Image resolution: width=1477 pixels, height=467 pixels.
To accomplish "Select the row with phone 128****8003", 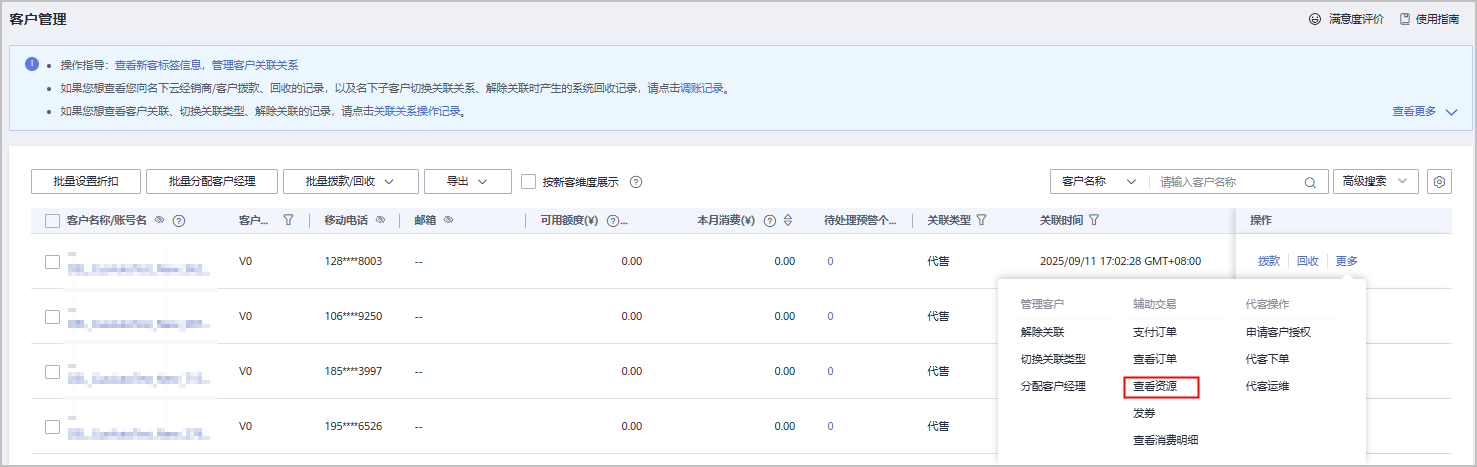I will (x=52, y=261).
